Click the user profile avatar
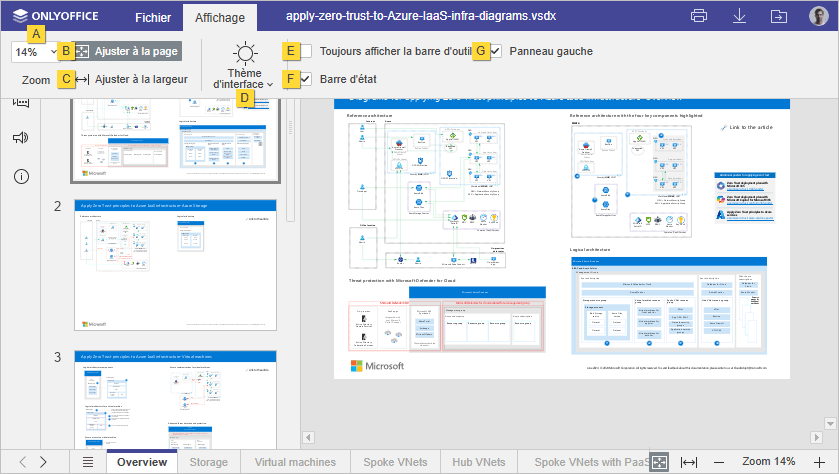Screen dimensions: 839x474 (x=819, y=16)
